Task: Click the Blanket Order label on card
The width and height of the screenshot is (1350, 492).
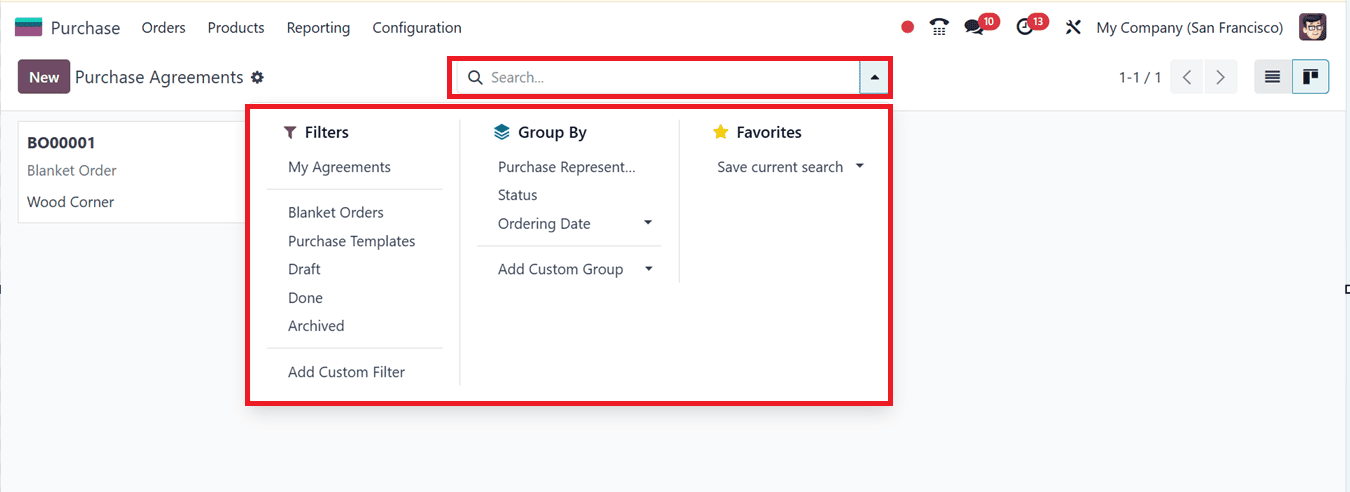Action: click(x=72, y=170)
